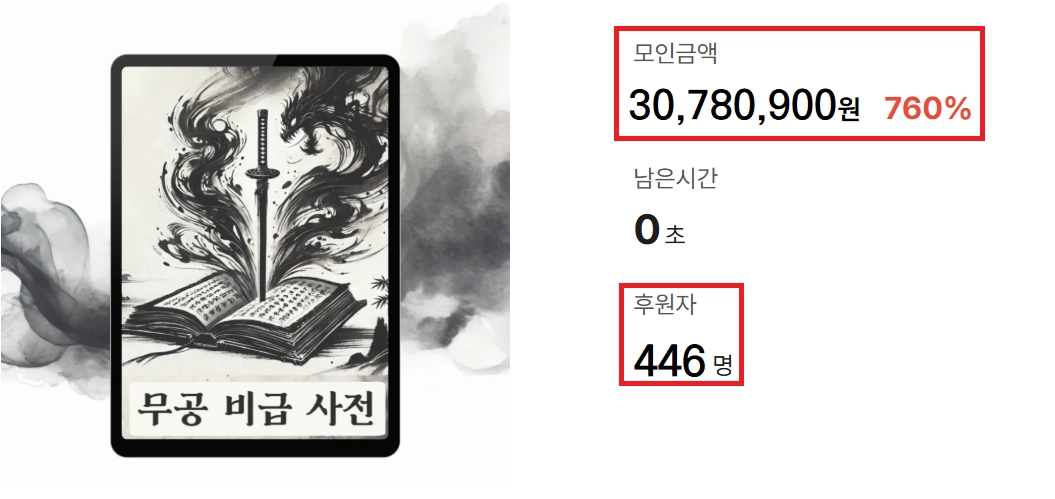Click the sword illustration on the cover

[x=261, y=204]
